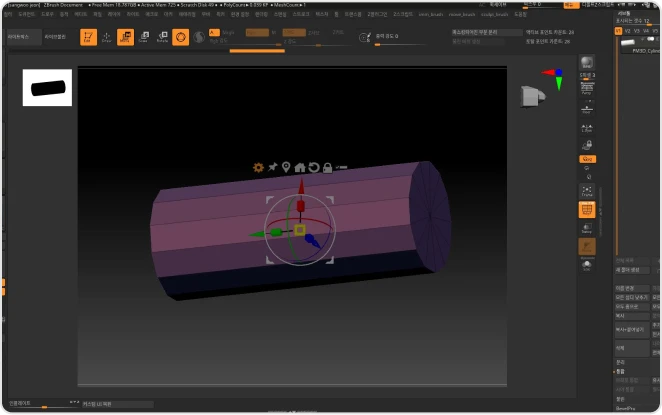Activate the Edit mode button

[88, 37]
